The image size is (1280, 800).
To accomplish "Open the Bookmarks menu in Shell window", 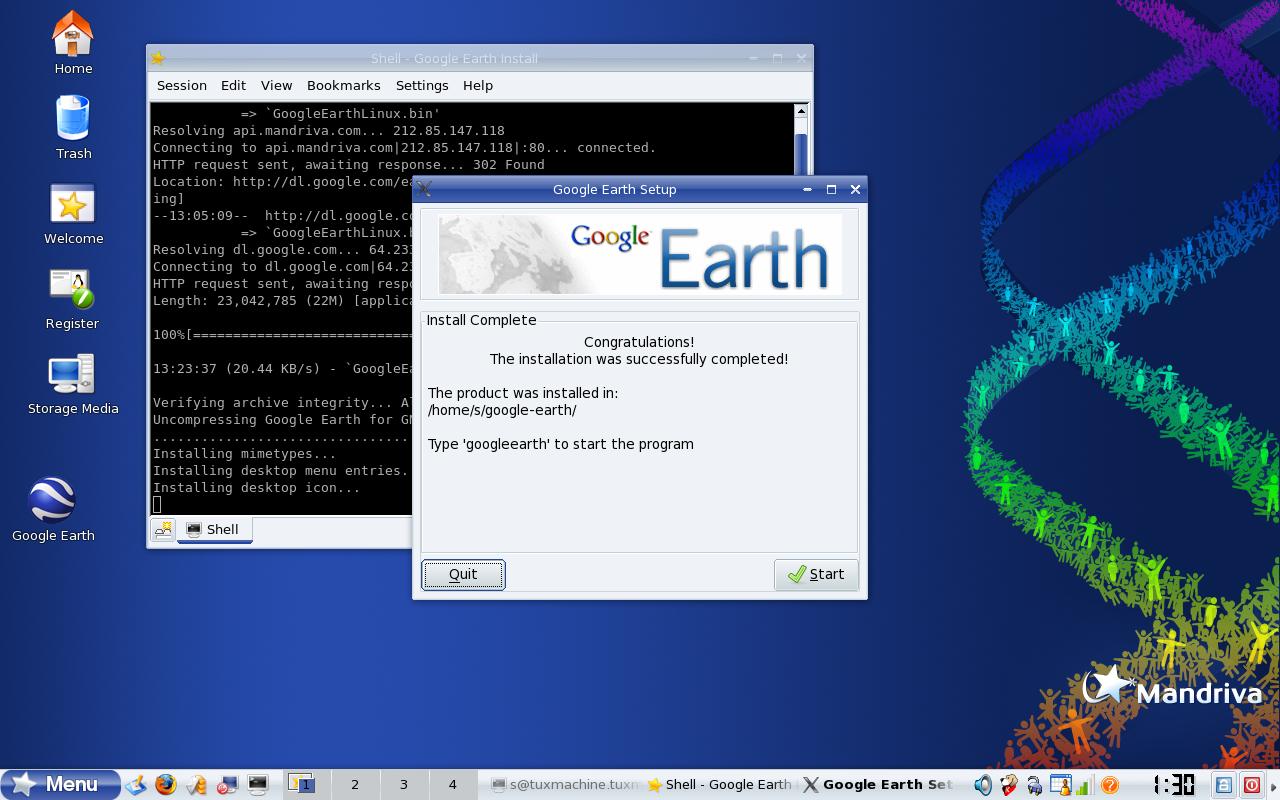I will (343, 85).
